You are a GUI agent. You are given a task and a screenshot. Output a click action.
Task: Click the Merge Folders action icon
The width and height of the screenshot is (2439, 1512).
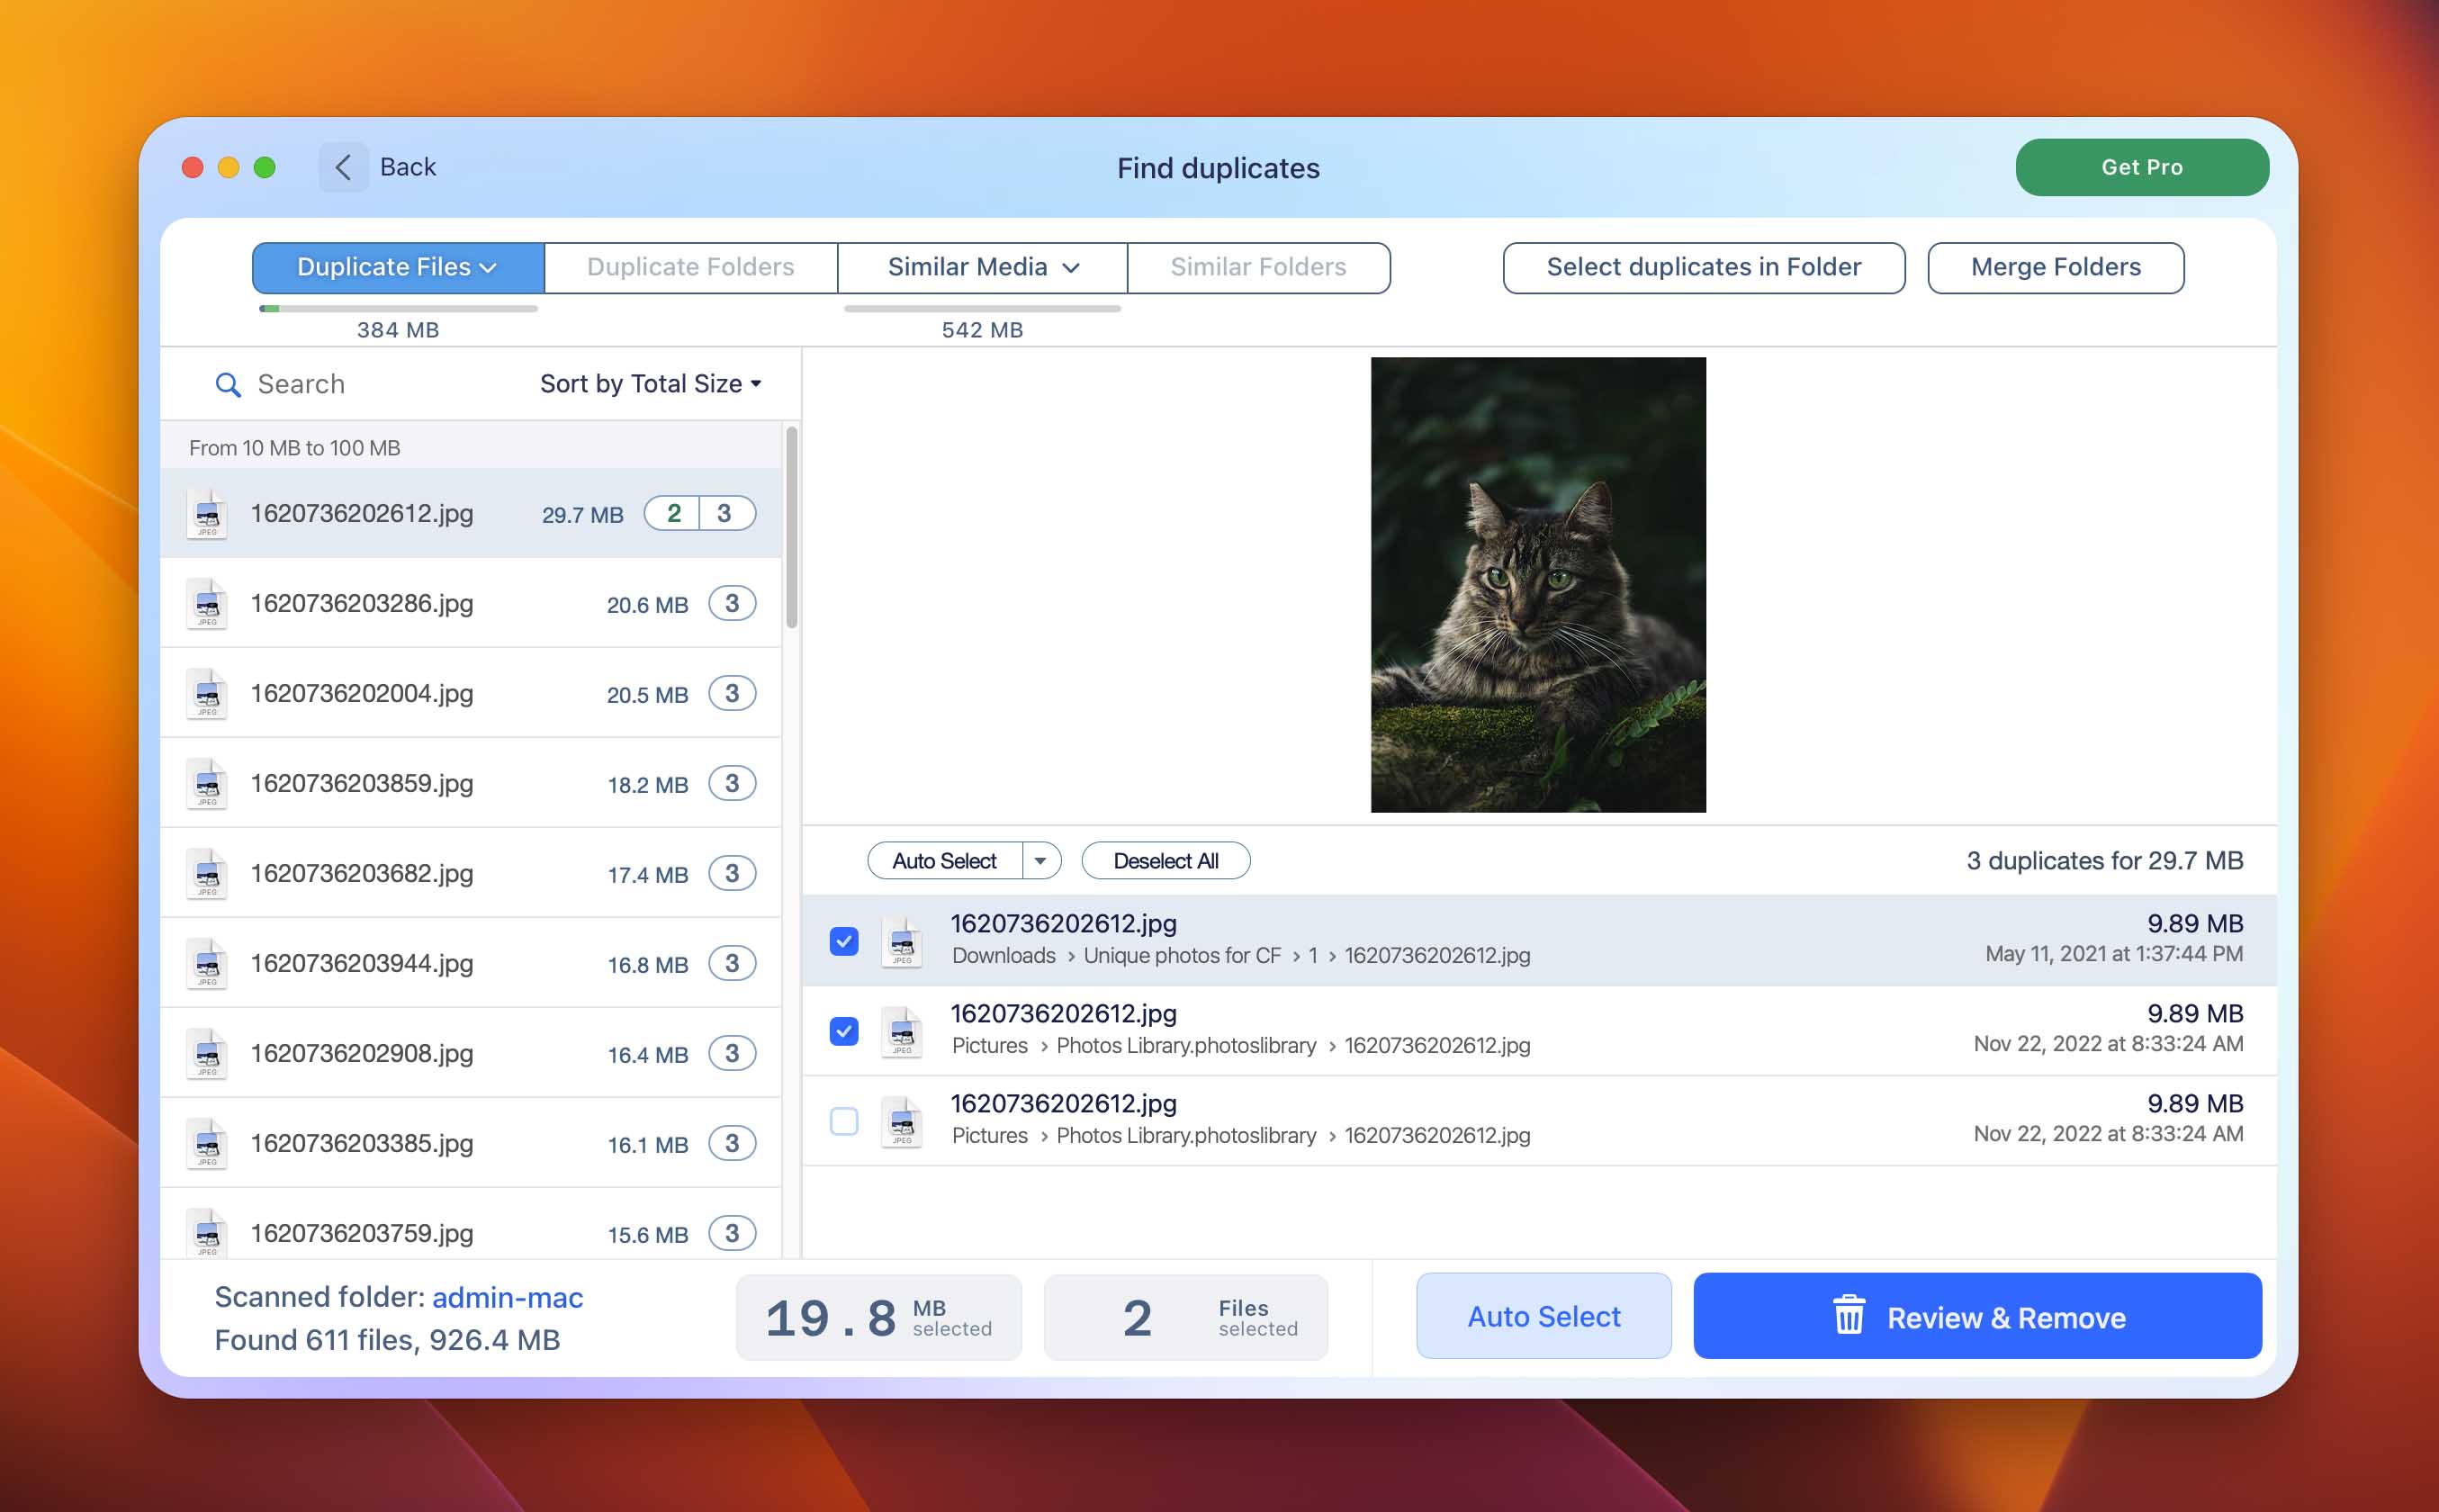click(2056, 266)
